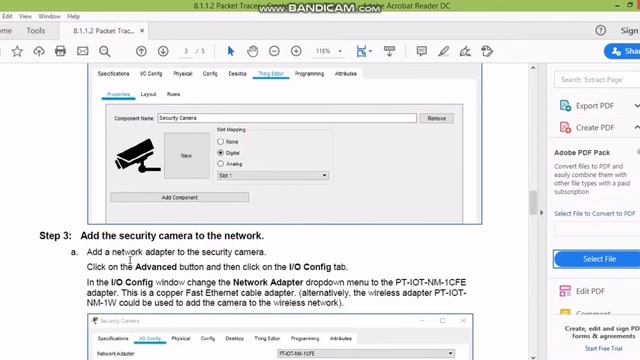This screenshot has width=640, height=360.
Task: Open the Help menu
Action: click(x=73, y=16)
